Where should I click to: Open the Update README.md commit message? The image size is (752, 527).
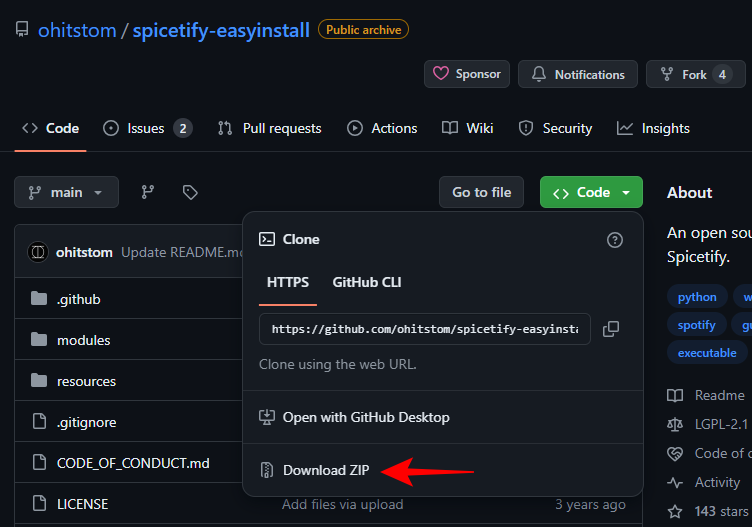pos(182,252)
